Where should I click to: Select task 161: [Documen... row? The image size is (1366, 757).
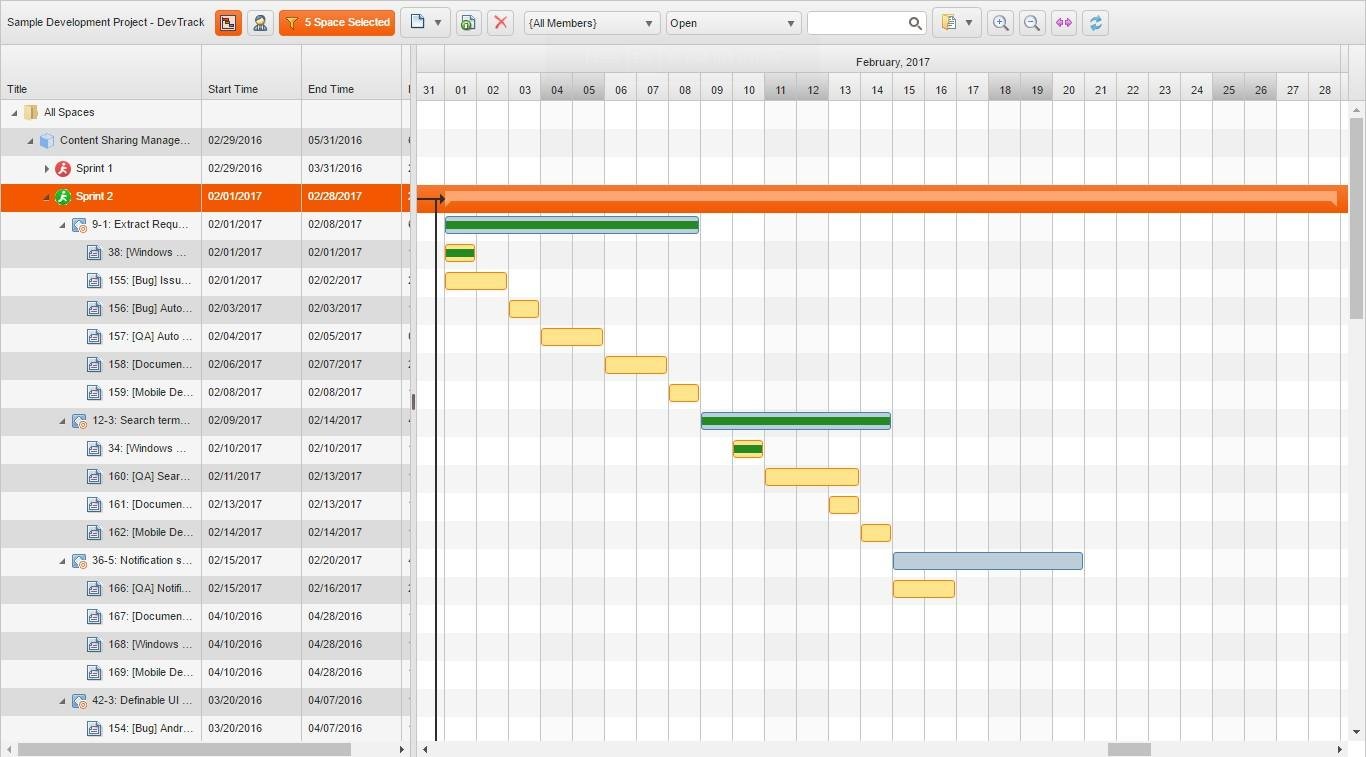click(x=205, y=505)
